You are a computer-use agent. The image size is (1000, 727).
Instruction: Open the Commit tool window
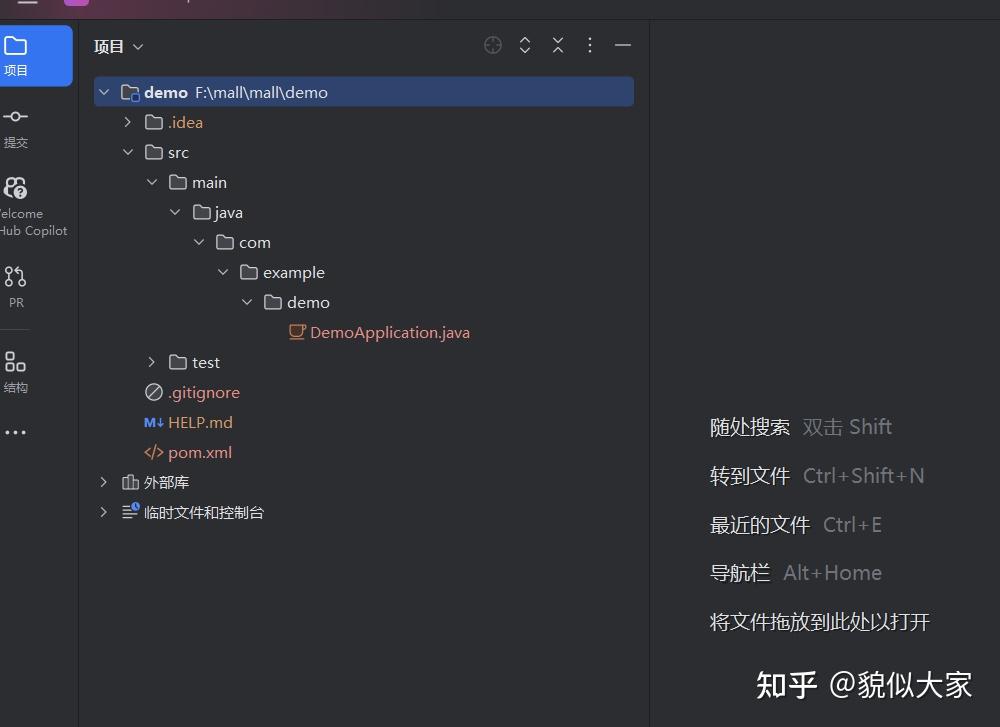(16, 128)
